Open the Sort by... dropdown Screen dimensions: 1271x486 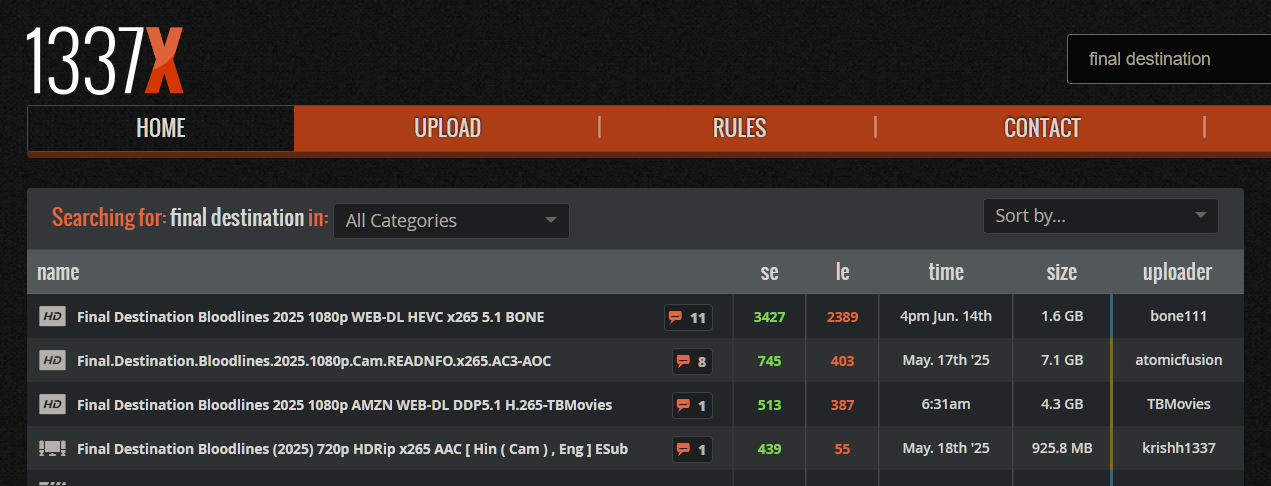[x=1100, y=216]
